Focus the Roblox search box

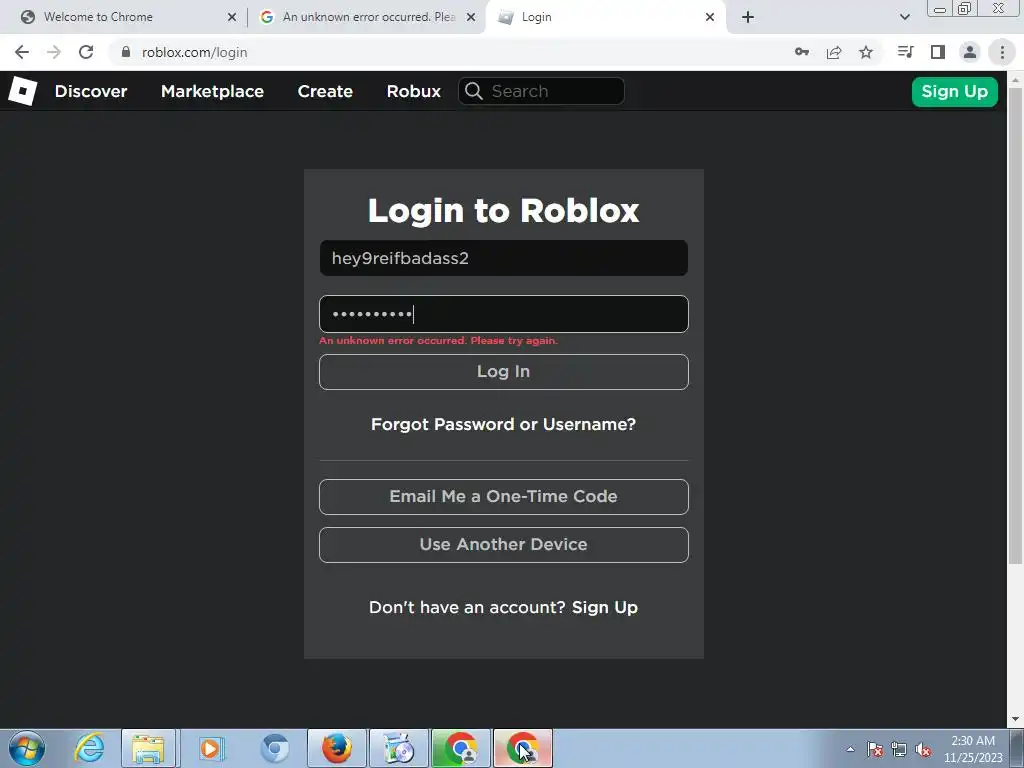pyautogui.click(x=541, y=91)
